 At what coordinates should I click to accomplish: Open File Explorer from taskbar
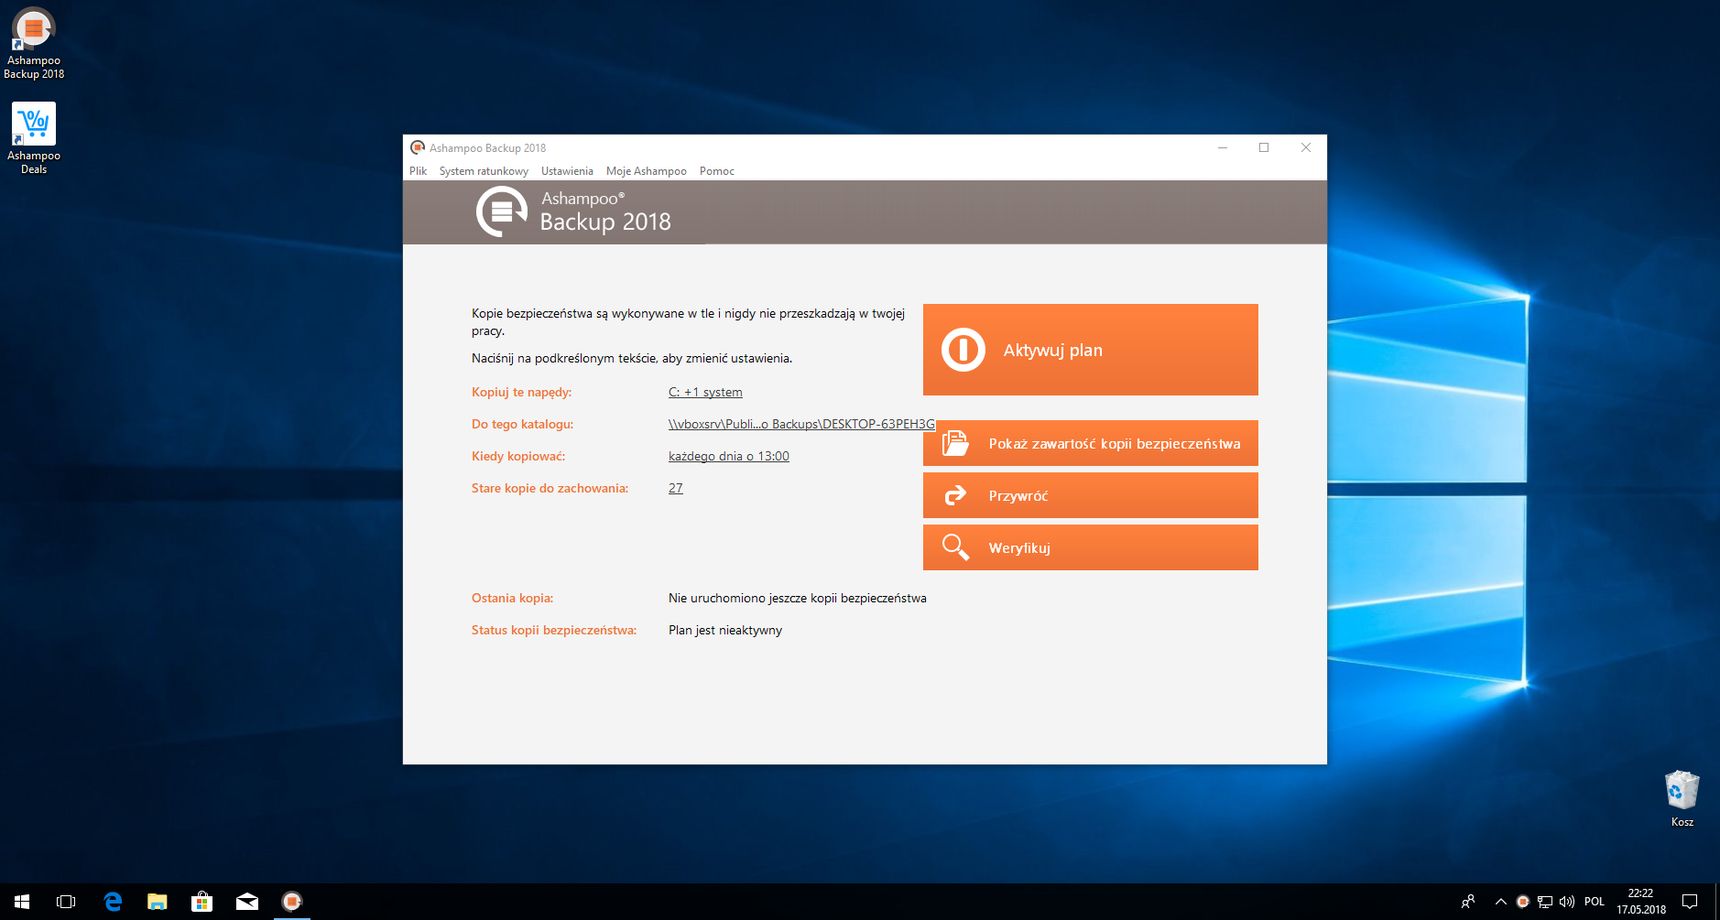pos(157,901)
